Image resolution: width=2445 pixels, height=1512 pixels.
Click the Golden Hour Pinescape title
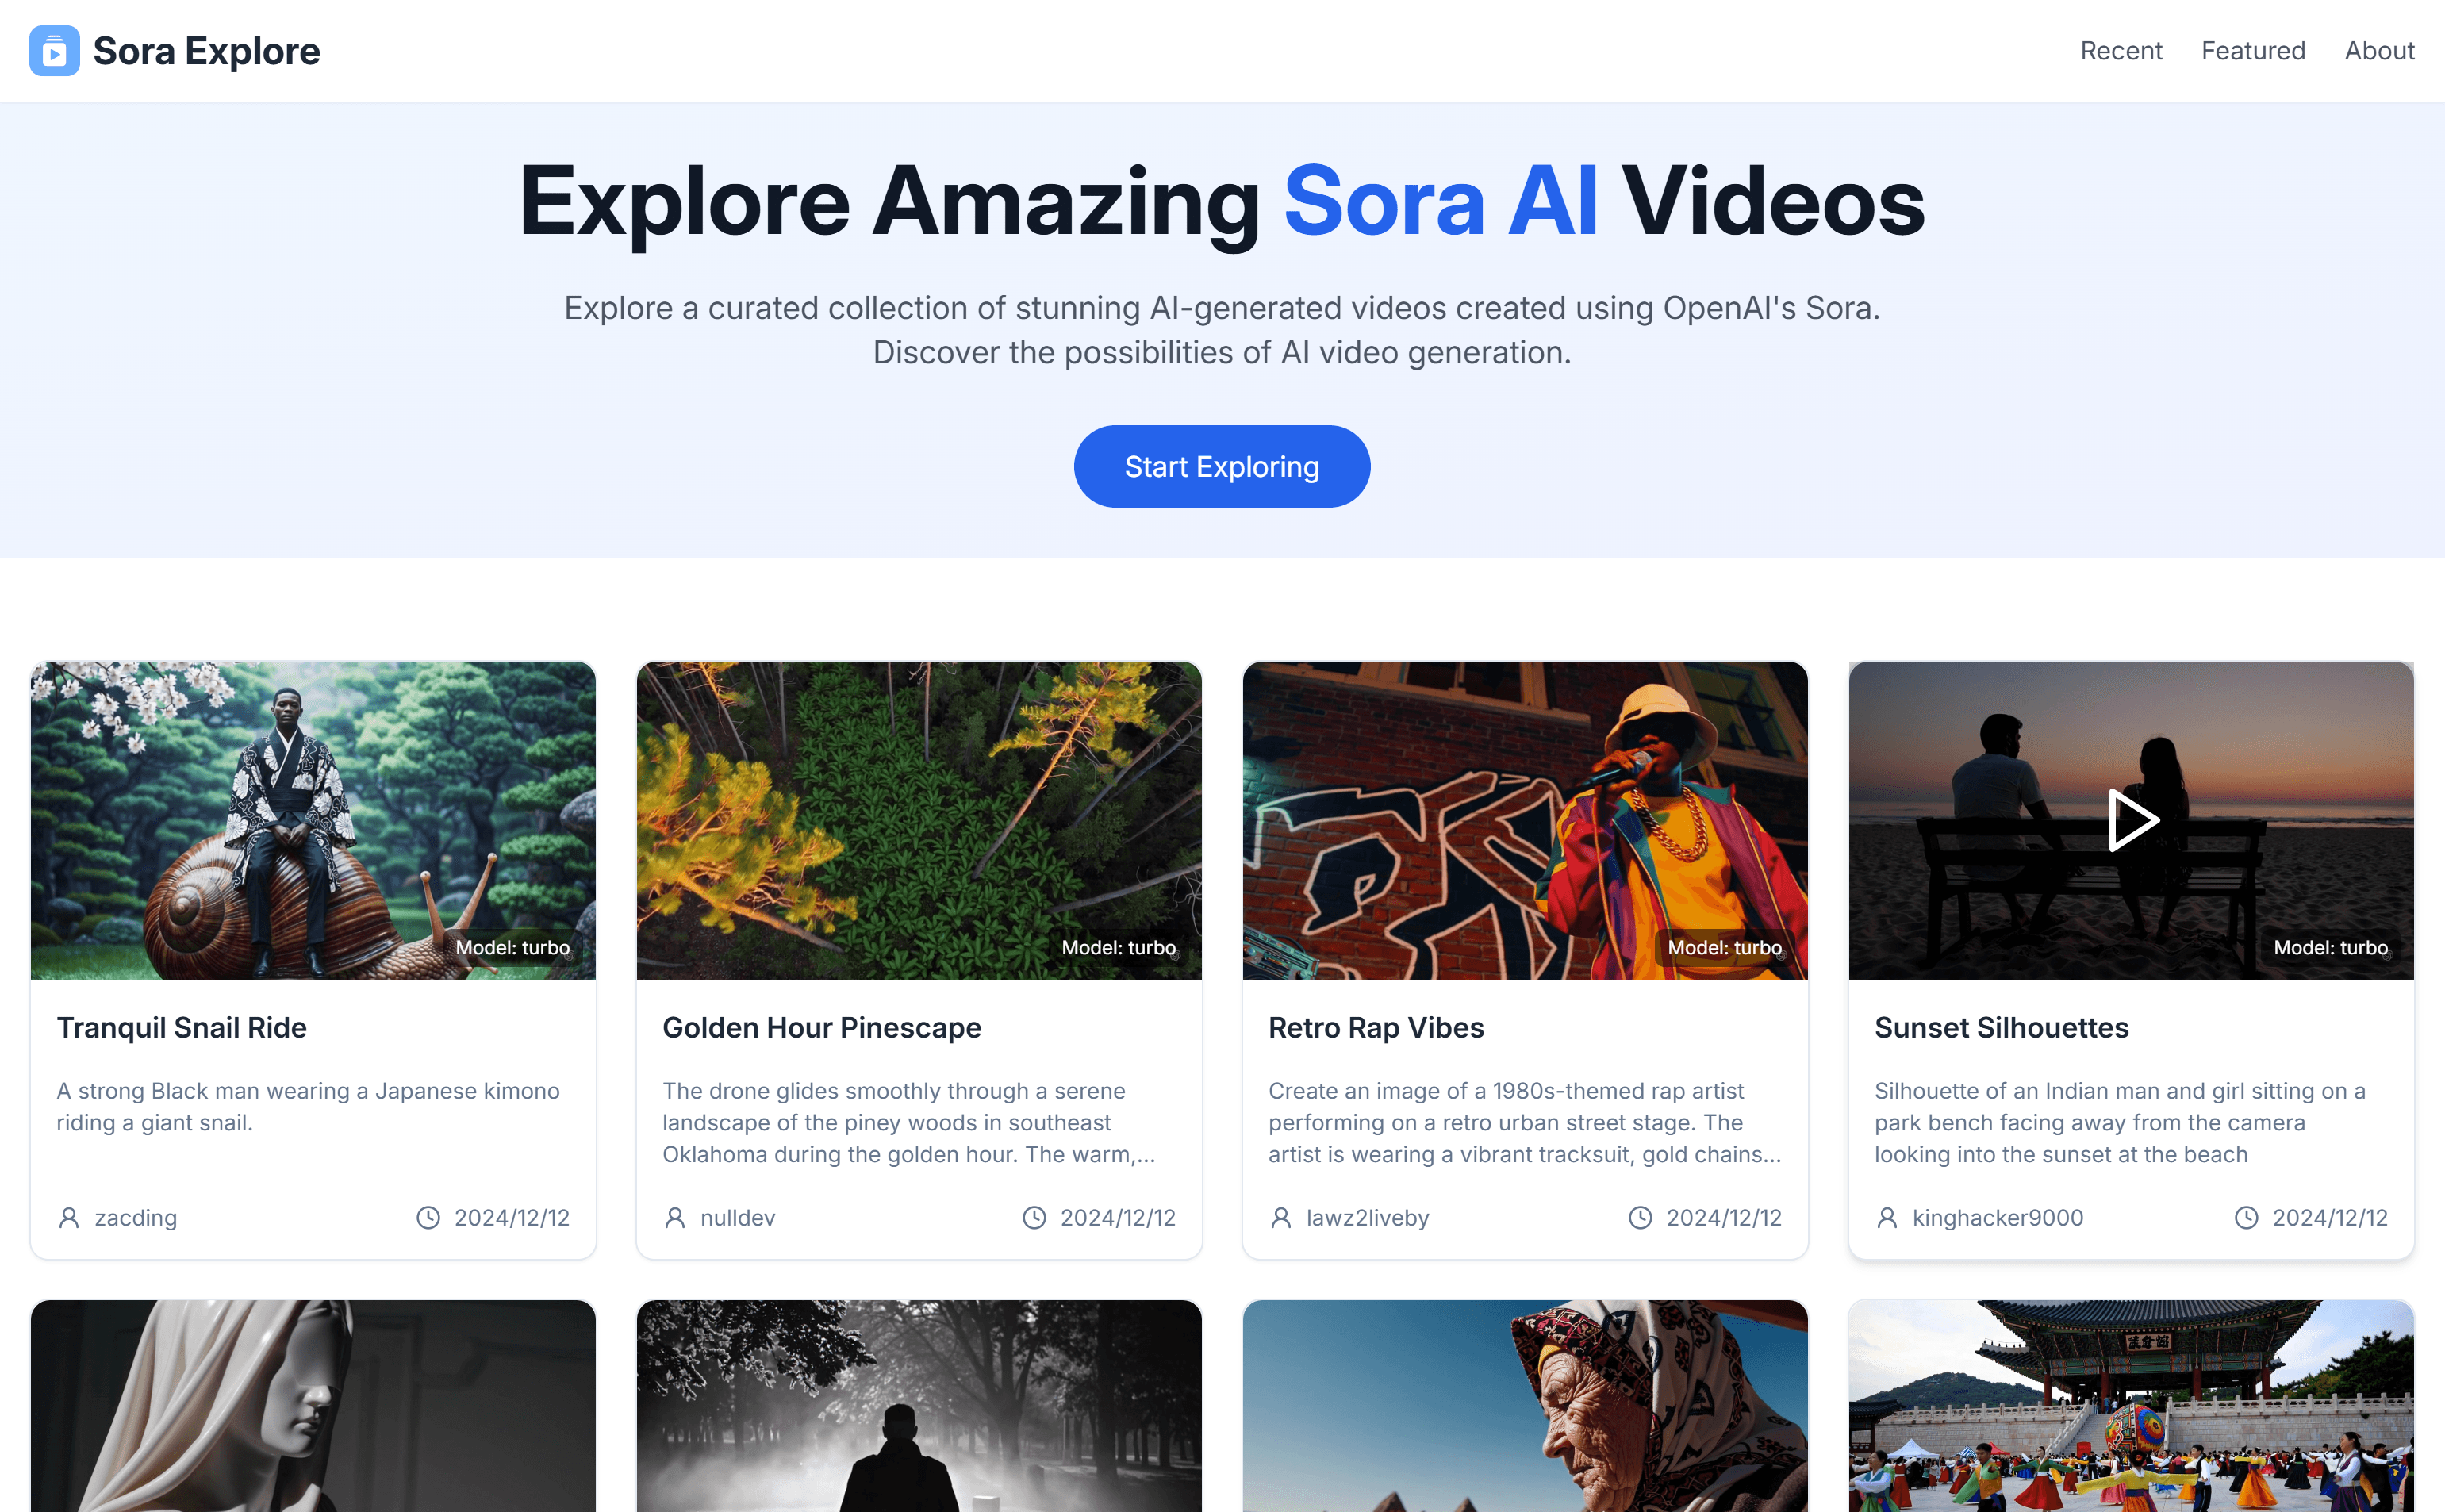(822, 1027)
